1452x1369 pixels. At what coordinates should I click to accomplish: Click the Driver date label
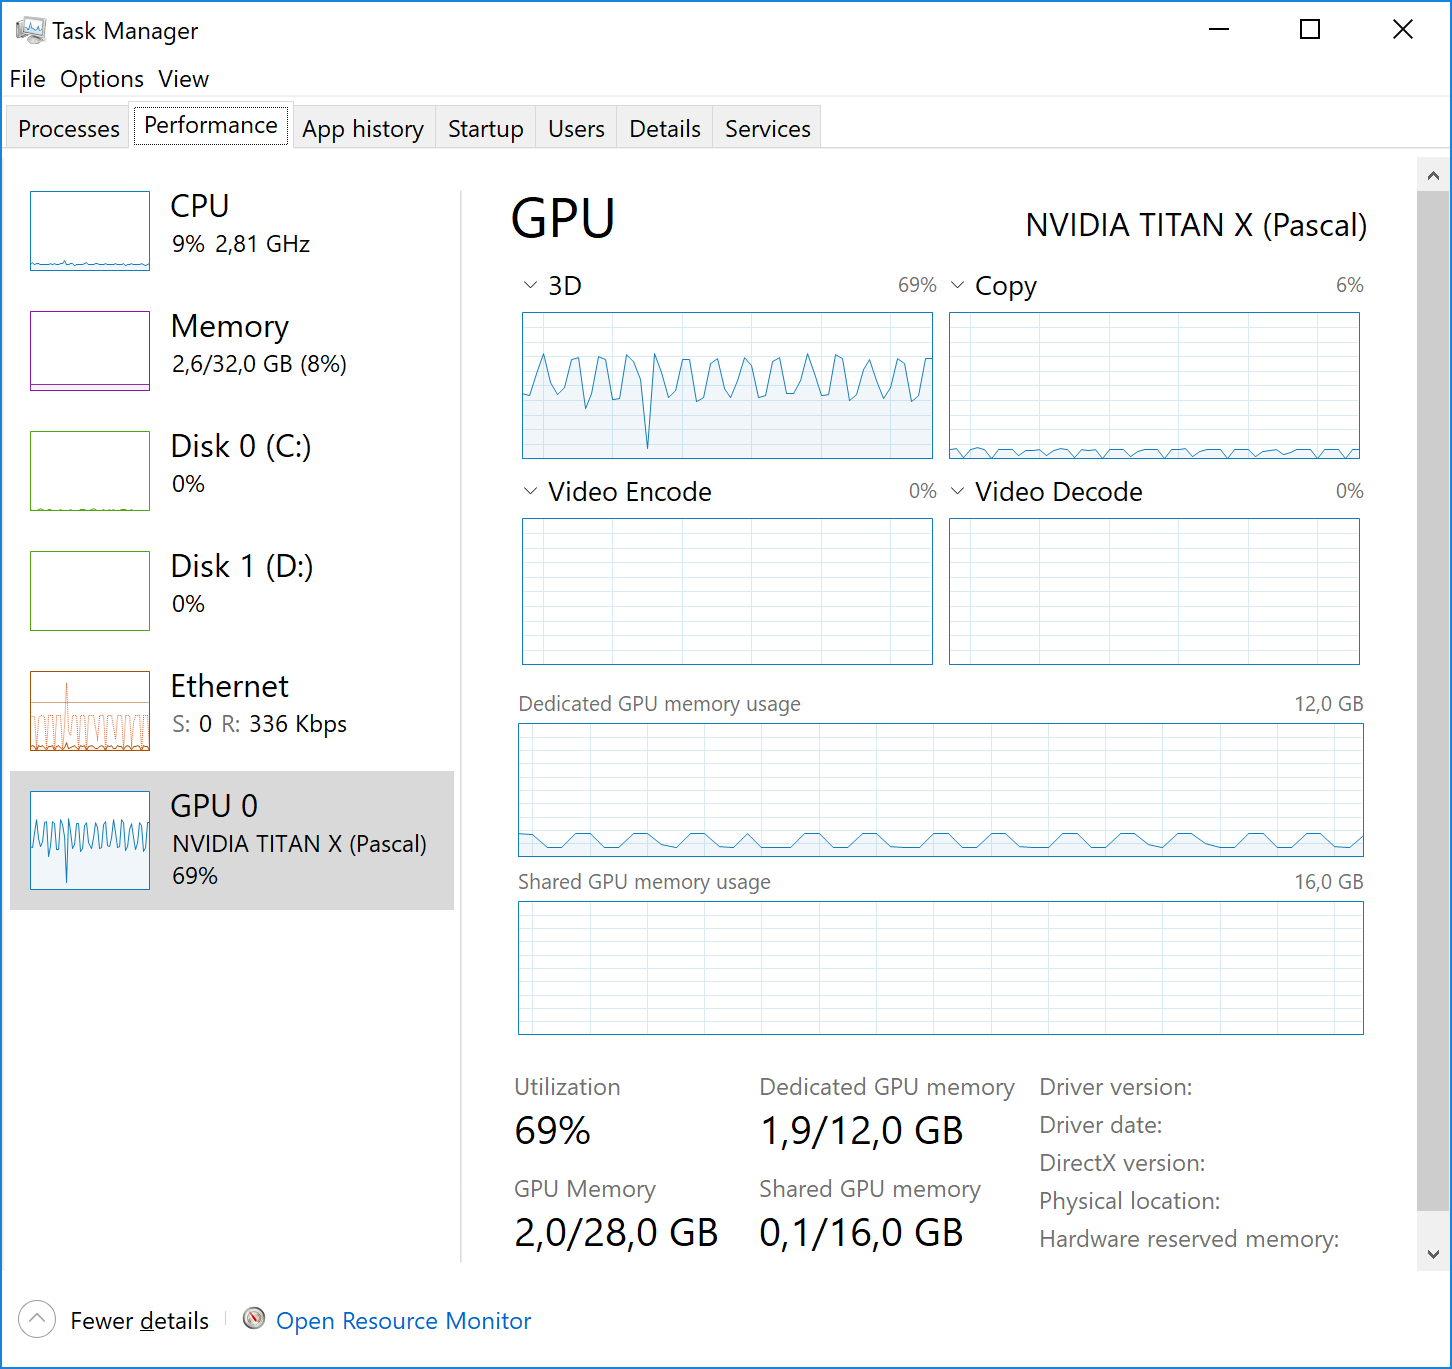click(x=1101, y=1125)
